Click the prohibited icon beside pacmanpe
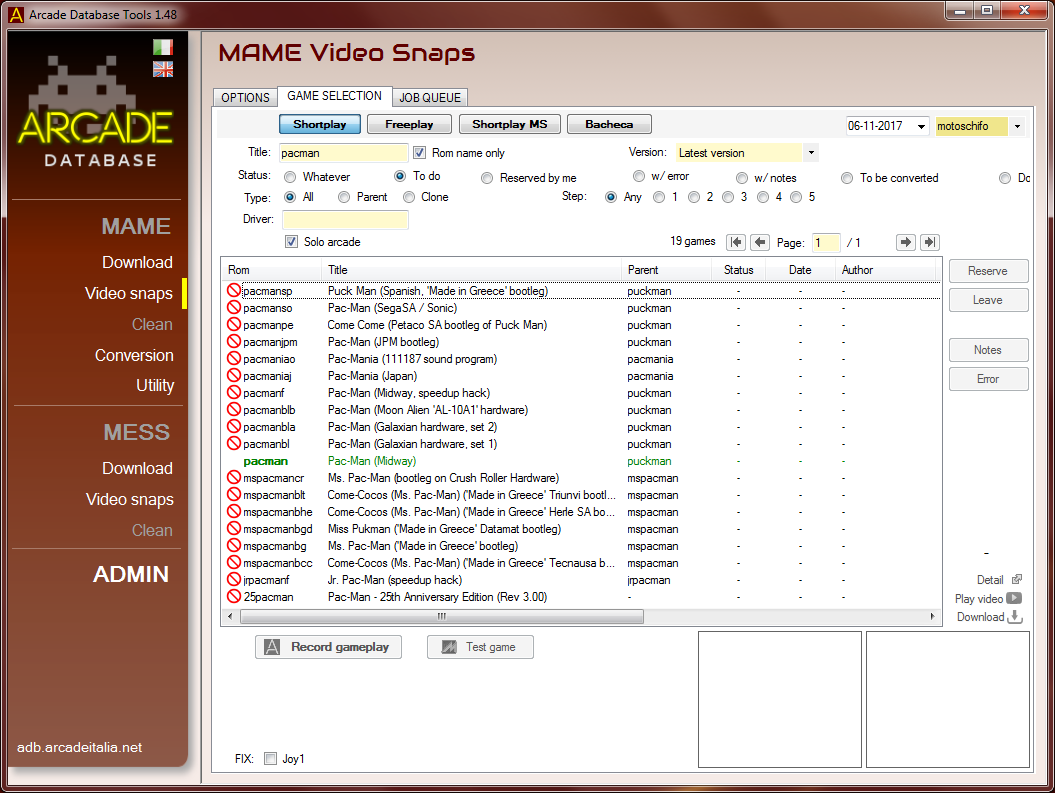The width and height of the screenshot is (1055, 793). pos(233,324)
